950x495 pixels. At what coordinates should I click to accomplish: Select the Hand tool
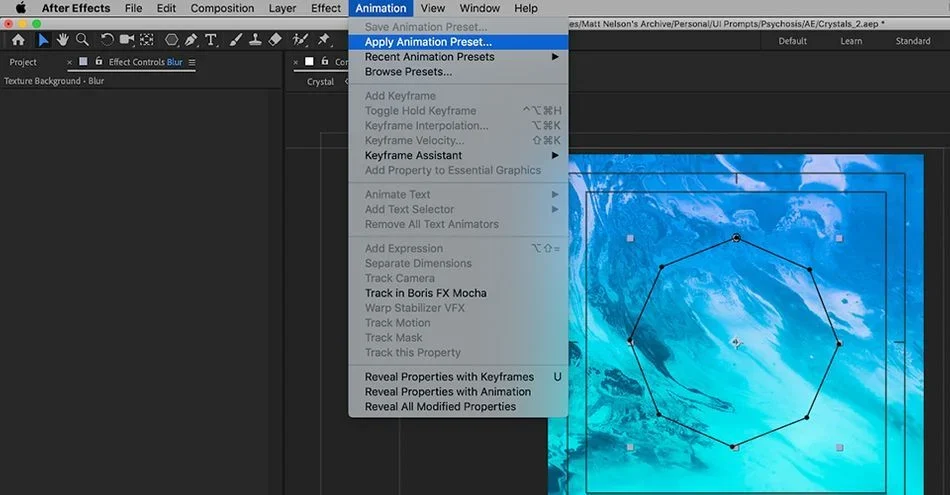tap(62, 40)
